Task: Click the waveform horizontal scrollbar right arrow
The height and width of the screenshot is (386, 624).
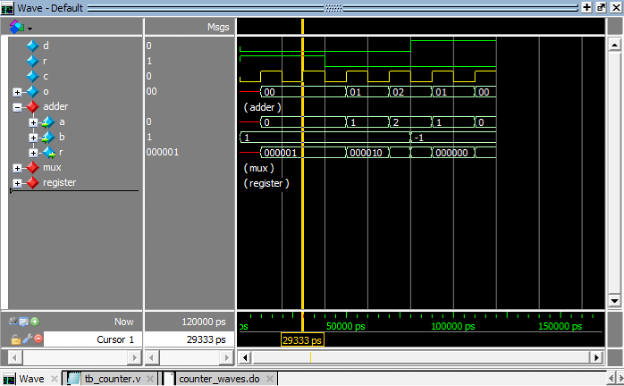Action: (596, 357)
